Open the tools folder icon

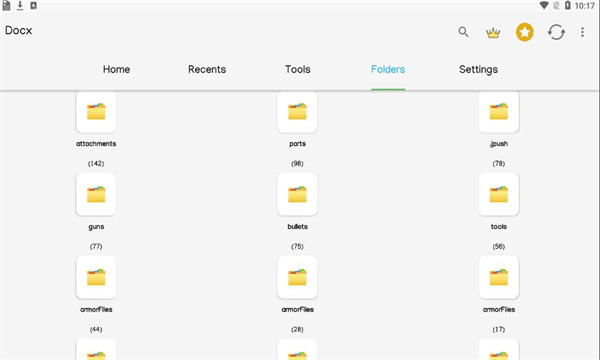(499, 194)
